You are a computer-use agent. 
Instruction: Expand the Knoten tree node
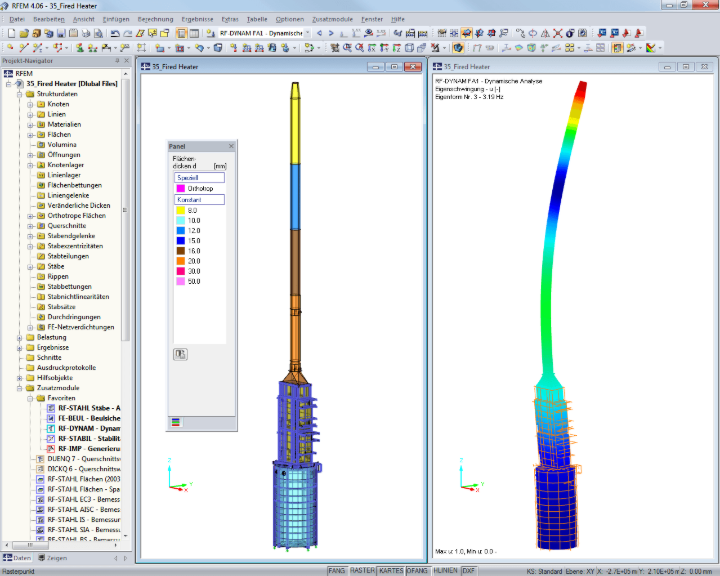coord(30,104)
